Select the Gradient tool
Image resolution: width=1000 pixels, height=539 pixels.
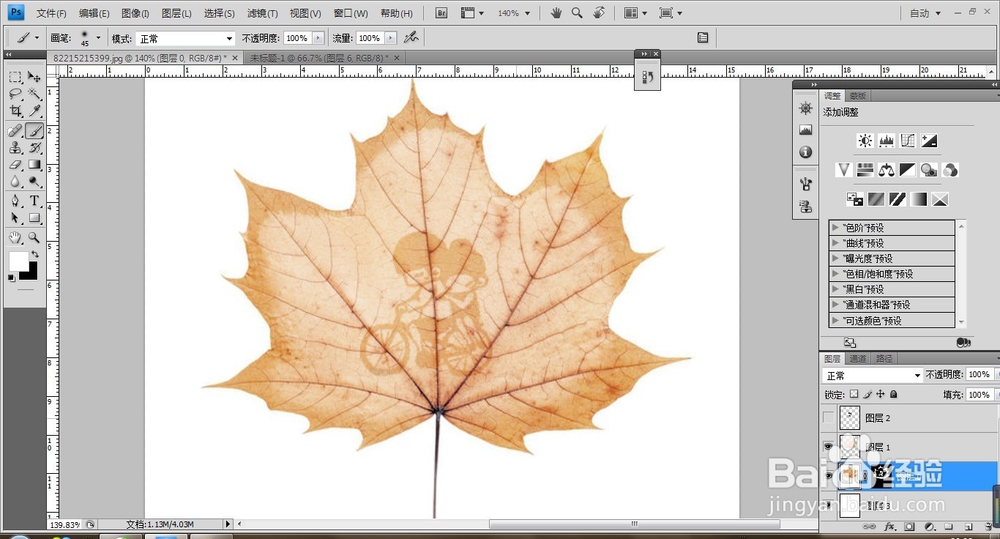pyautogui.click(x=34, y=165)
